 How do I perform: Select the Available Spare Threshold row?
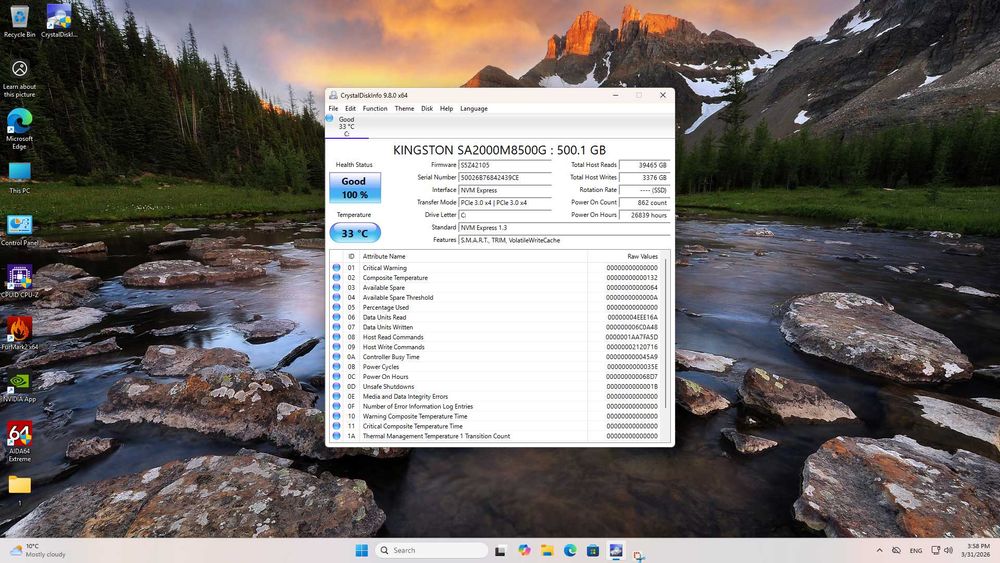coord(497,298)
